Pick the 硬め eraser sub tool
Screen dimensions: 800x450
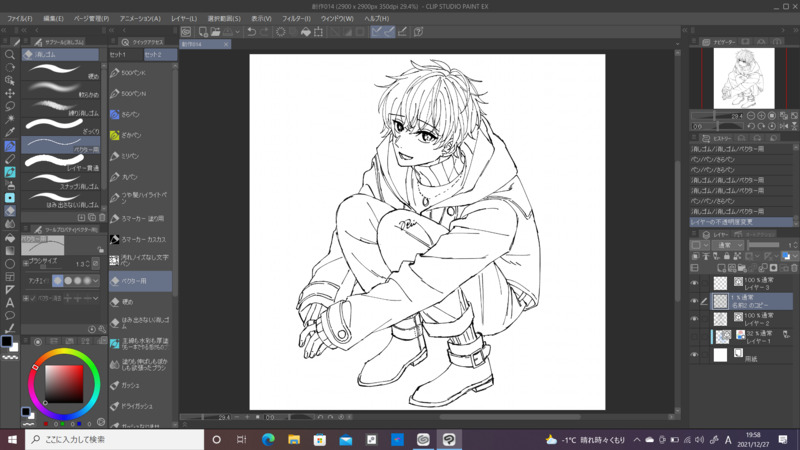[61, 71]
